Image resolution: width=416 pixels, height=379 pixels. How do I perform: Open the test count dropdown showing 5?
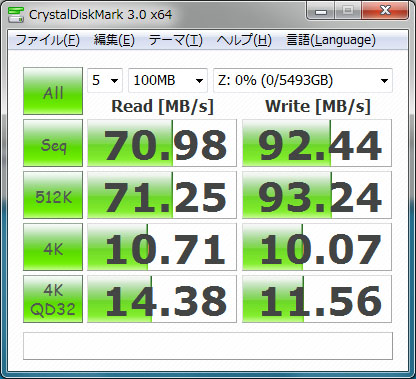coord(105,80)
